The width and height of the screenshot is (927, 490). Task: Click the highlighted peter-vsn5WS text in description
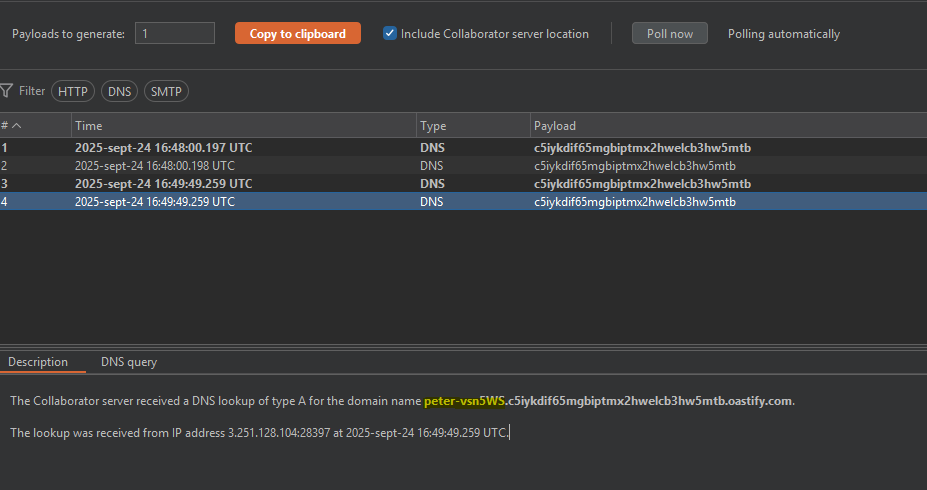click(x=464, y=401)
